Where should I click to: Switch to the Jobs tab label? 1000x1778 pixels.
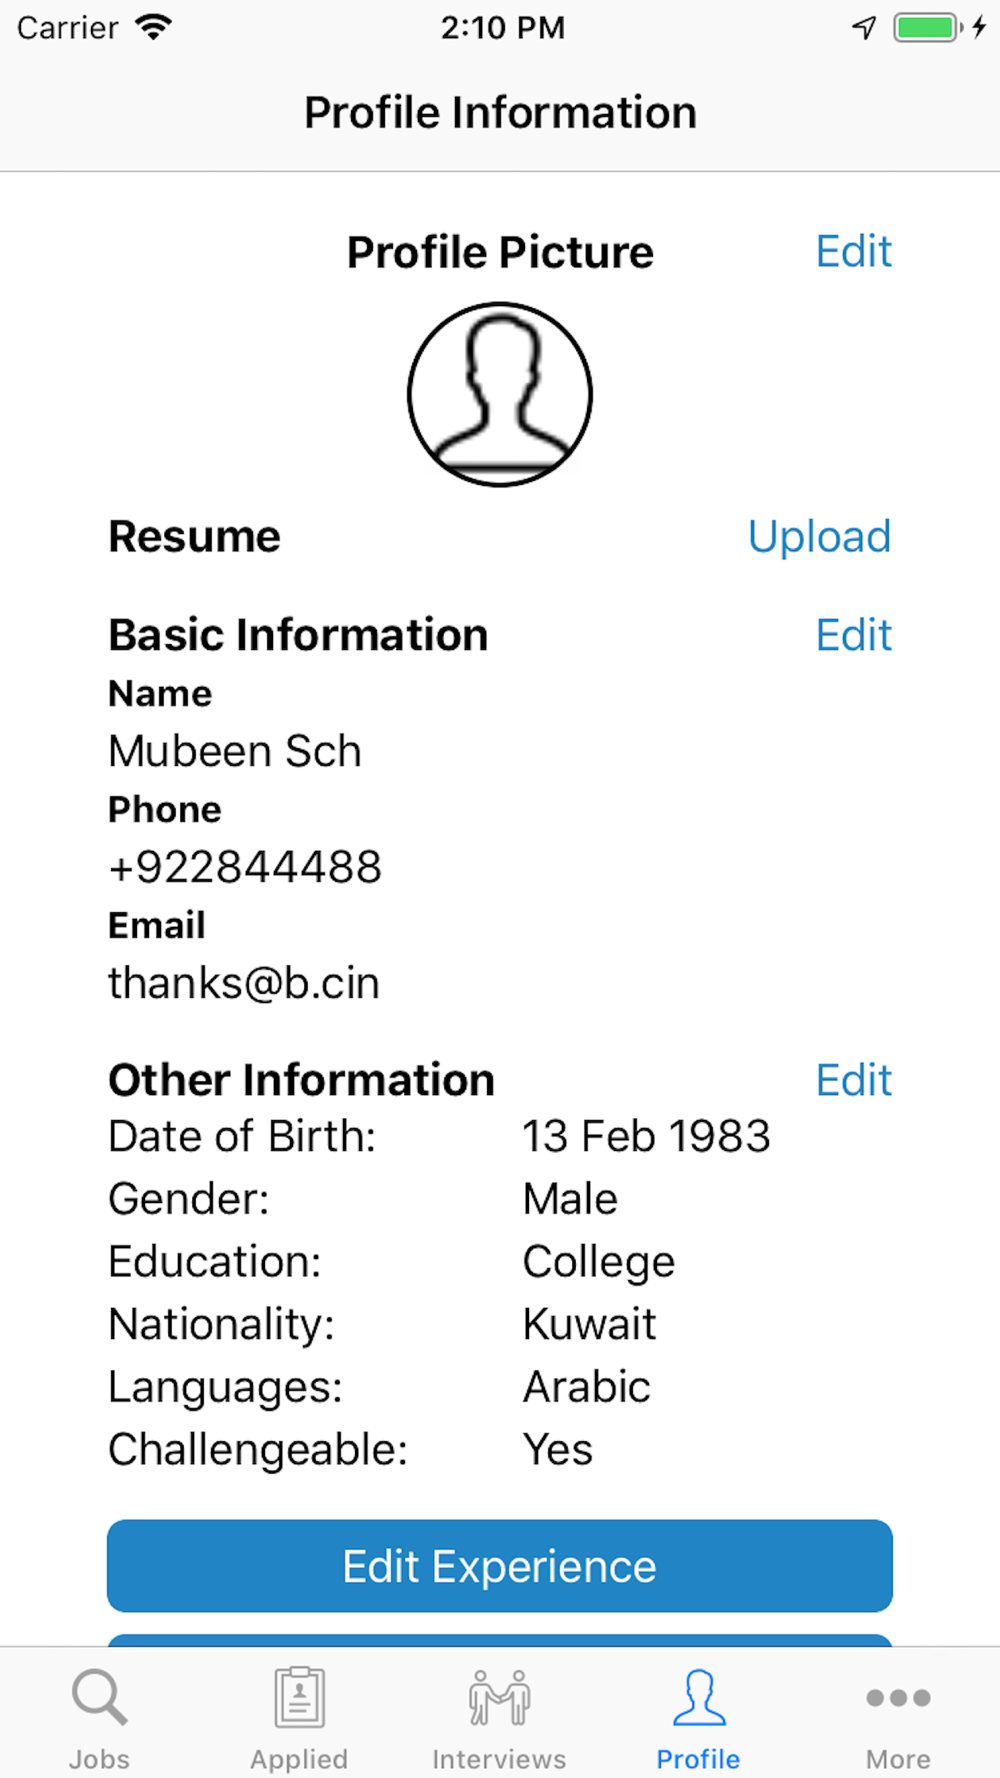99,1759
